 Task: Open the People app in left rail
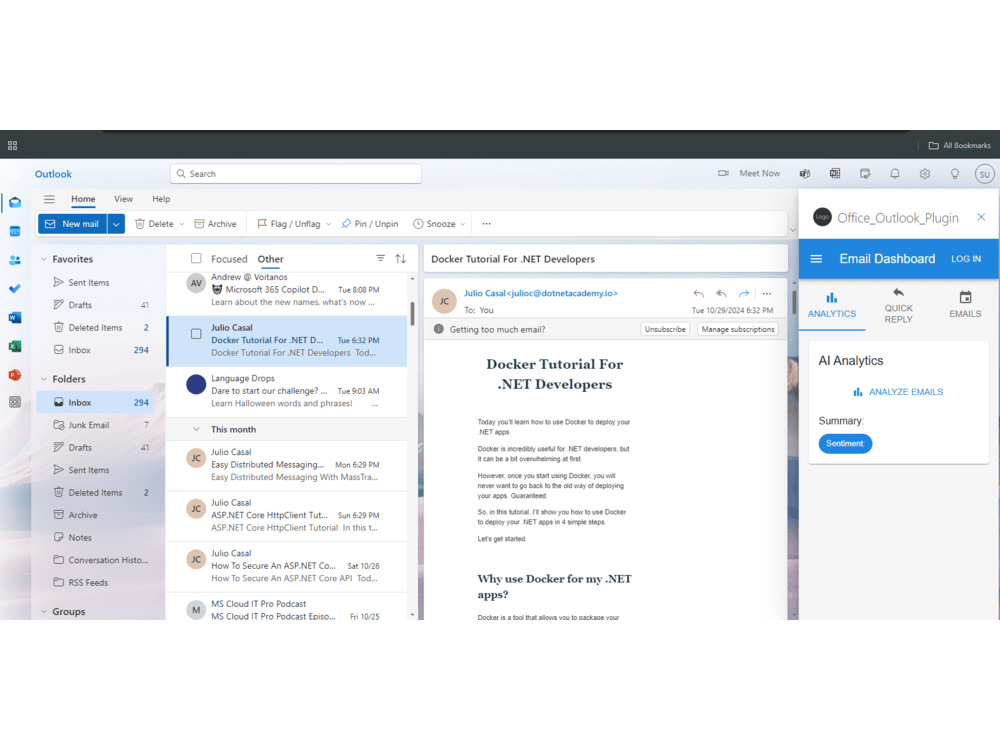pyautogui.click(x=15, y=260)
